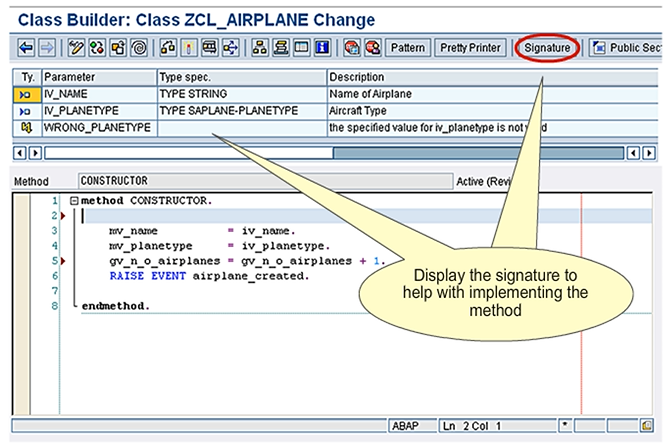This screenshot has width=668, height=448.
Task: Click the Display/Change pencil icon
Action: coord(76,47)
